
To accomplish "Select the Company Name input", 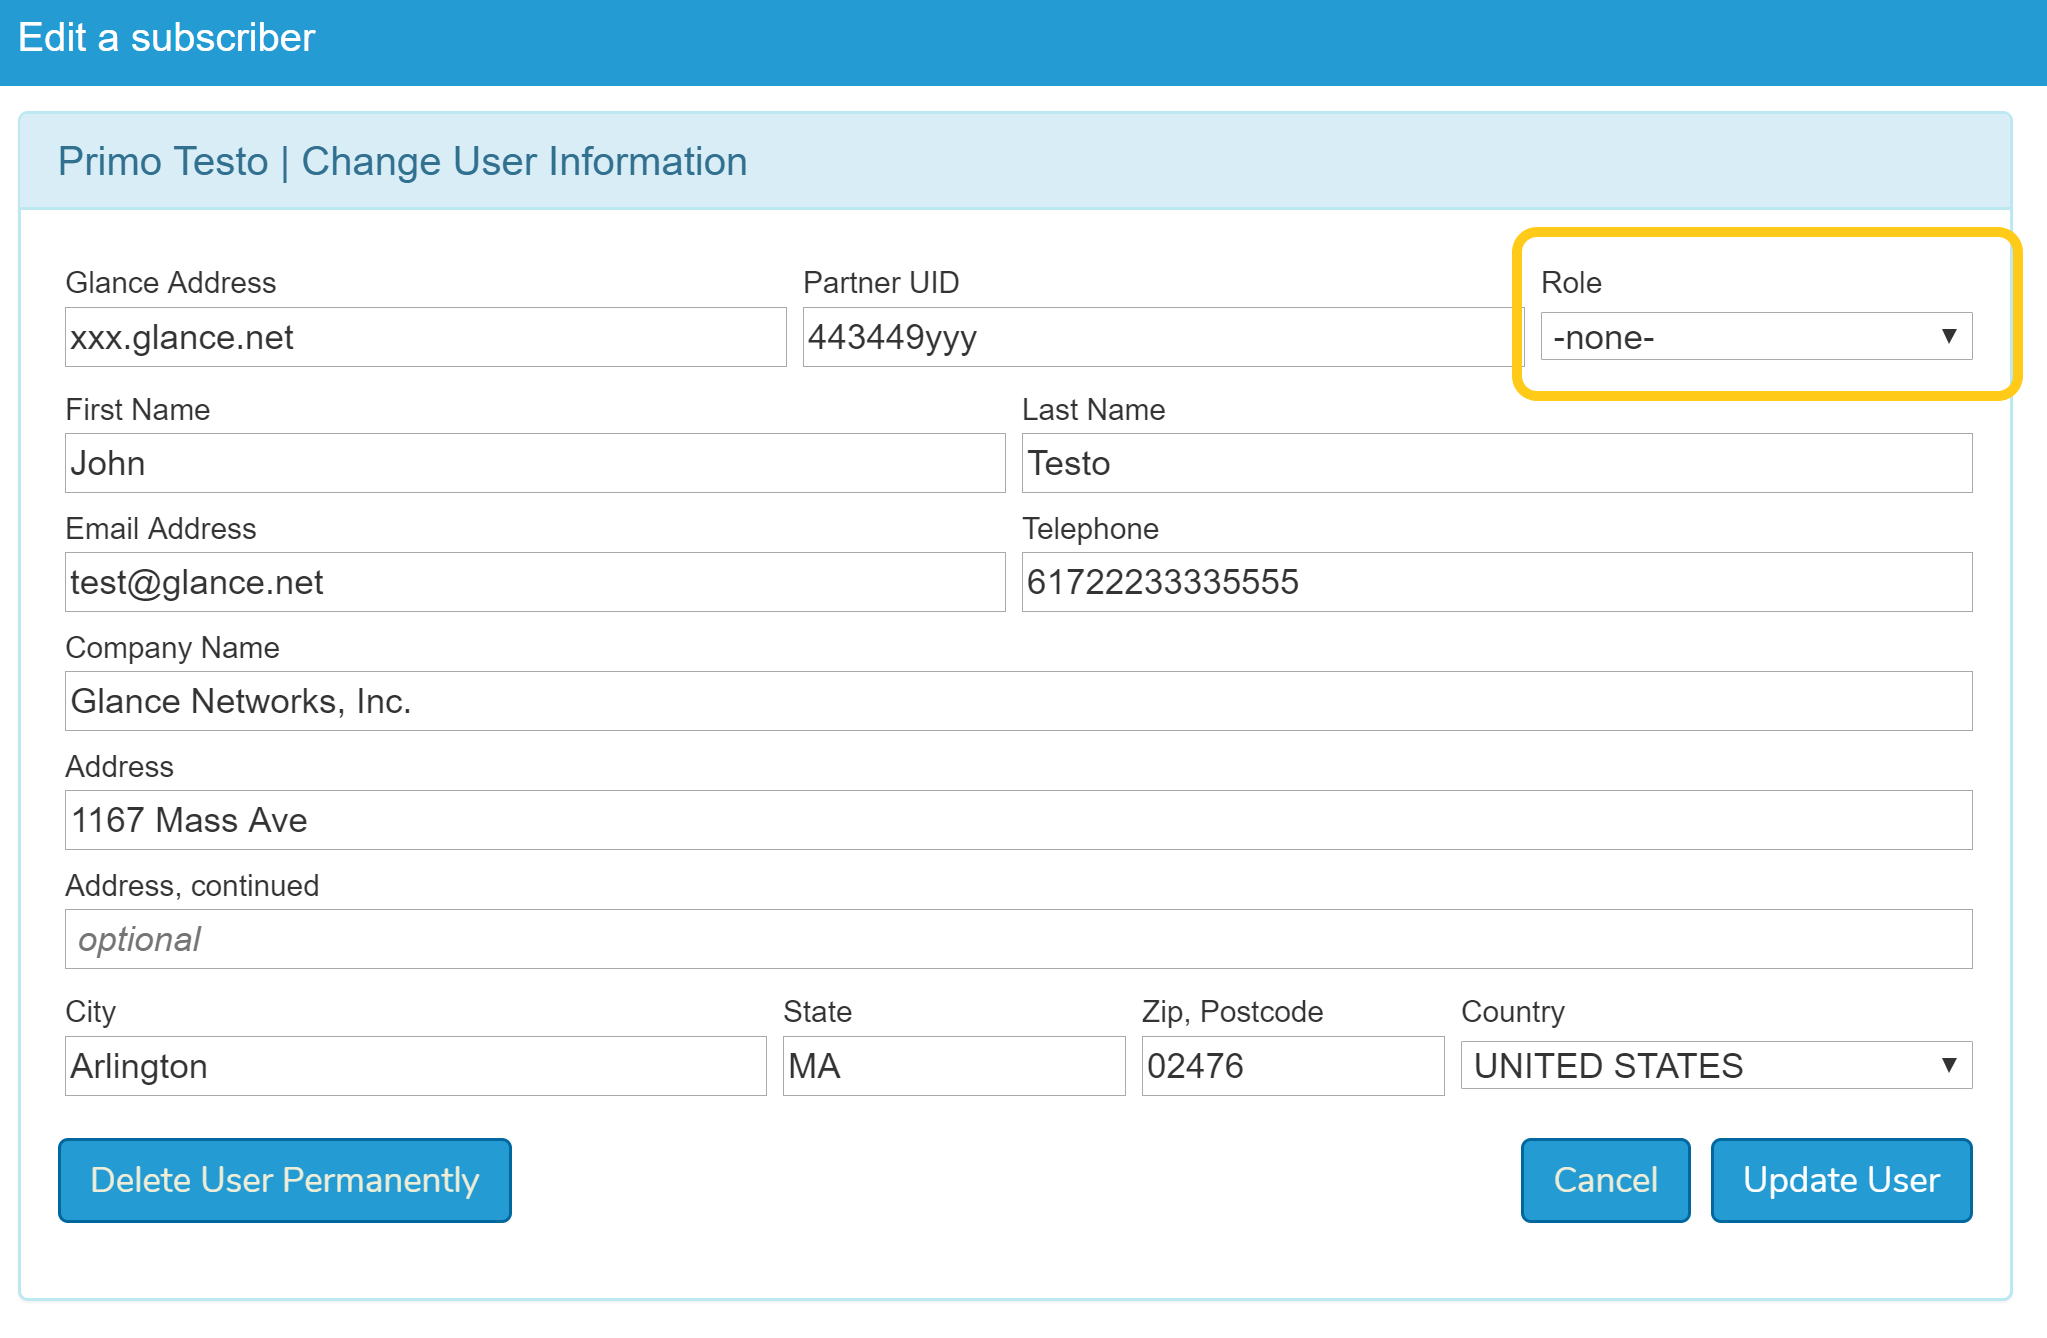I will (x=1018, y=701).
